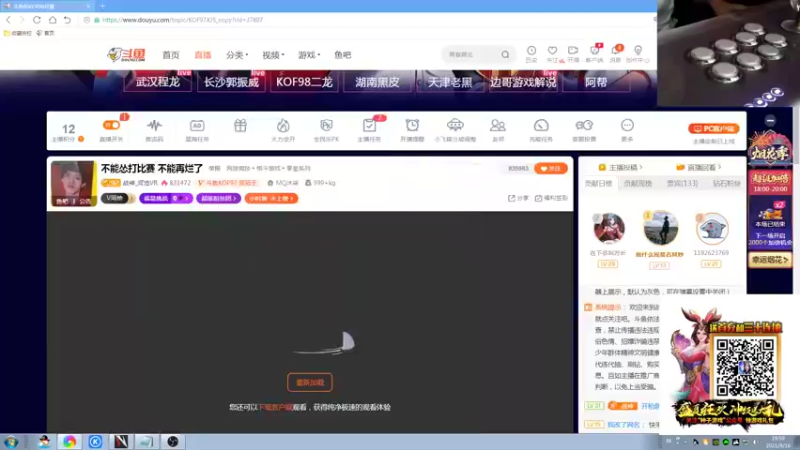Click the 福利签到 sign-in link
This screenshot has width=800, height=450.
551,198
